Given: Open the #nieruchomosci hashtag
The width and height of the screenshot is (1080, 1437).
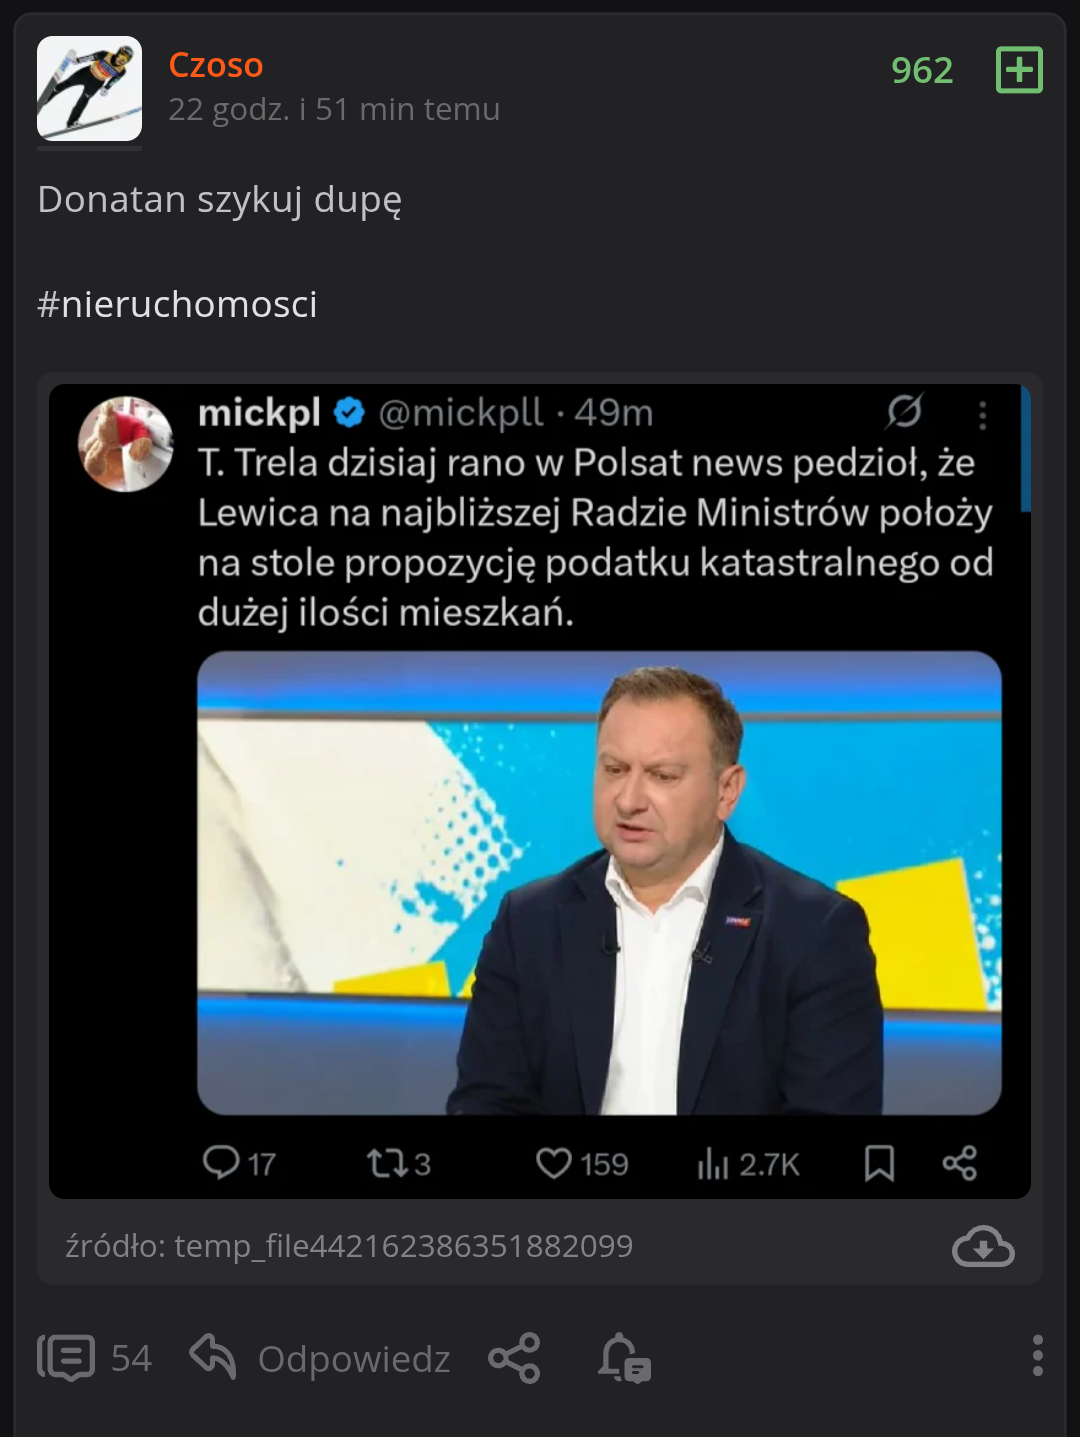Looking at the screenshot, I should 177,304.
